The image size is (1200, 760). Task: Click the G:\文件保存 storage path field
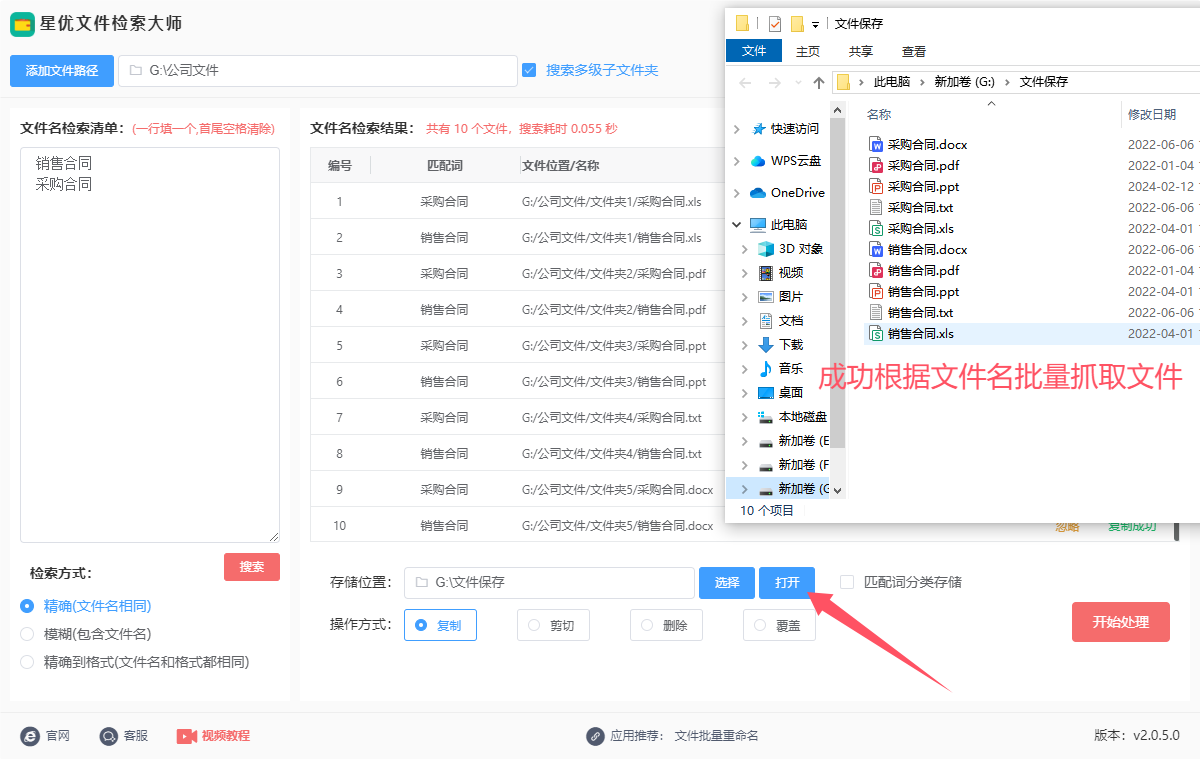pyautogui.click(x=549, y=583)
